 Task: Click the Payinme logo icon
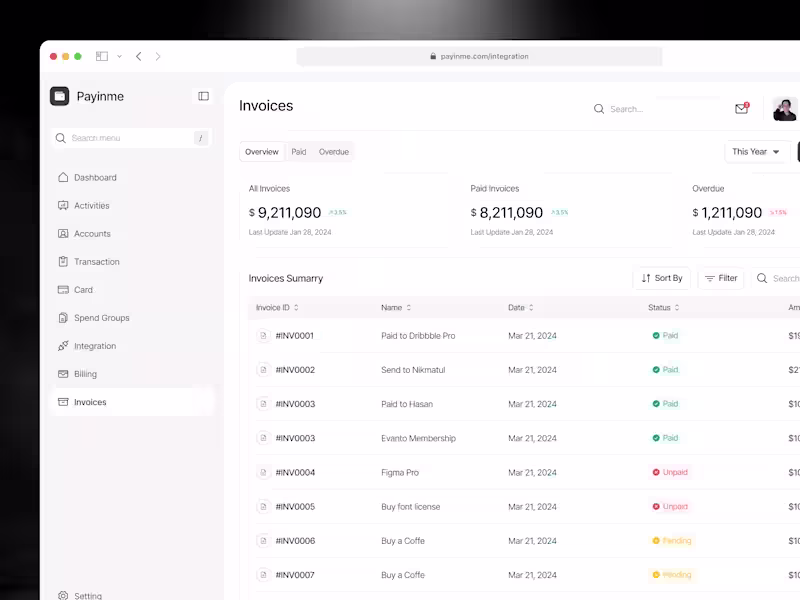click(x=60, y=96)
